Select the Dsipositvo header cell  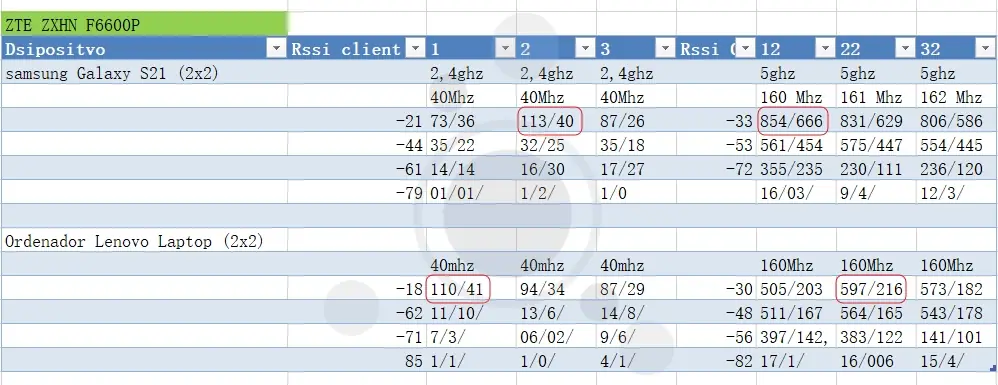click(x=144, y=48)
